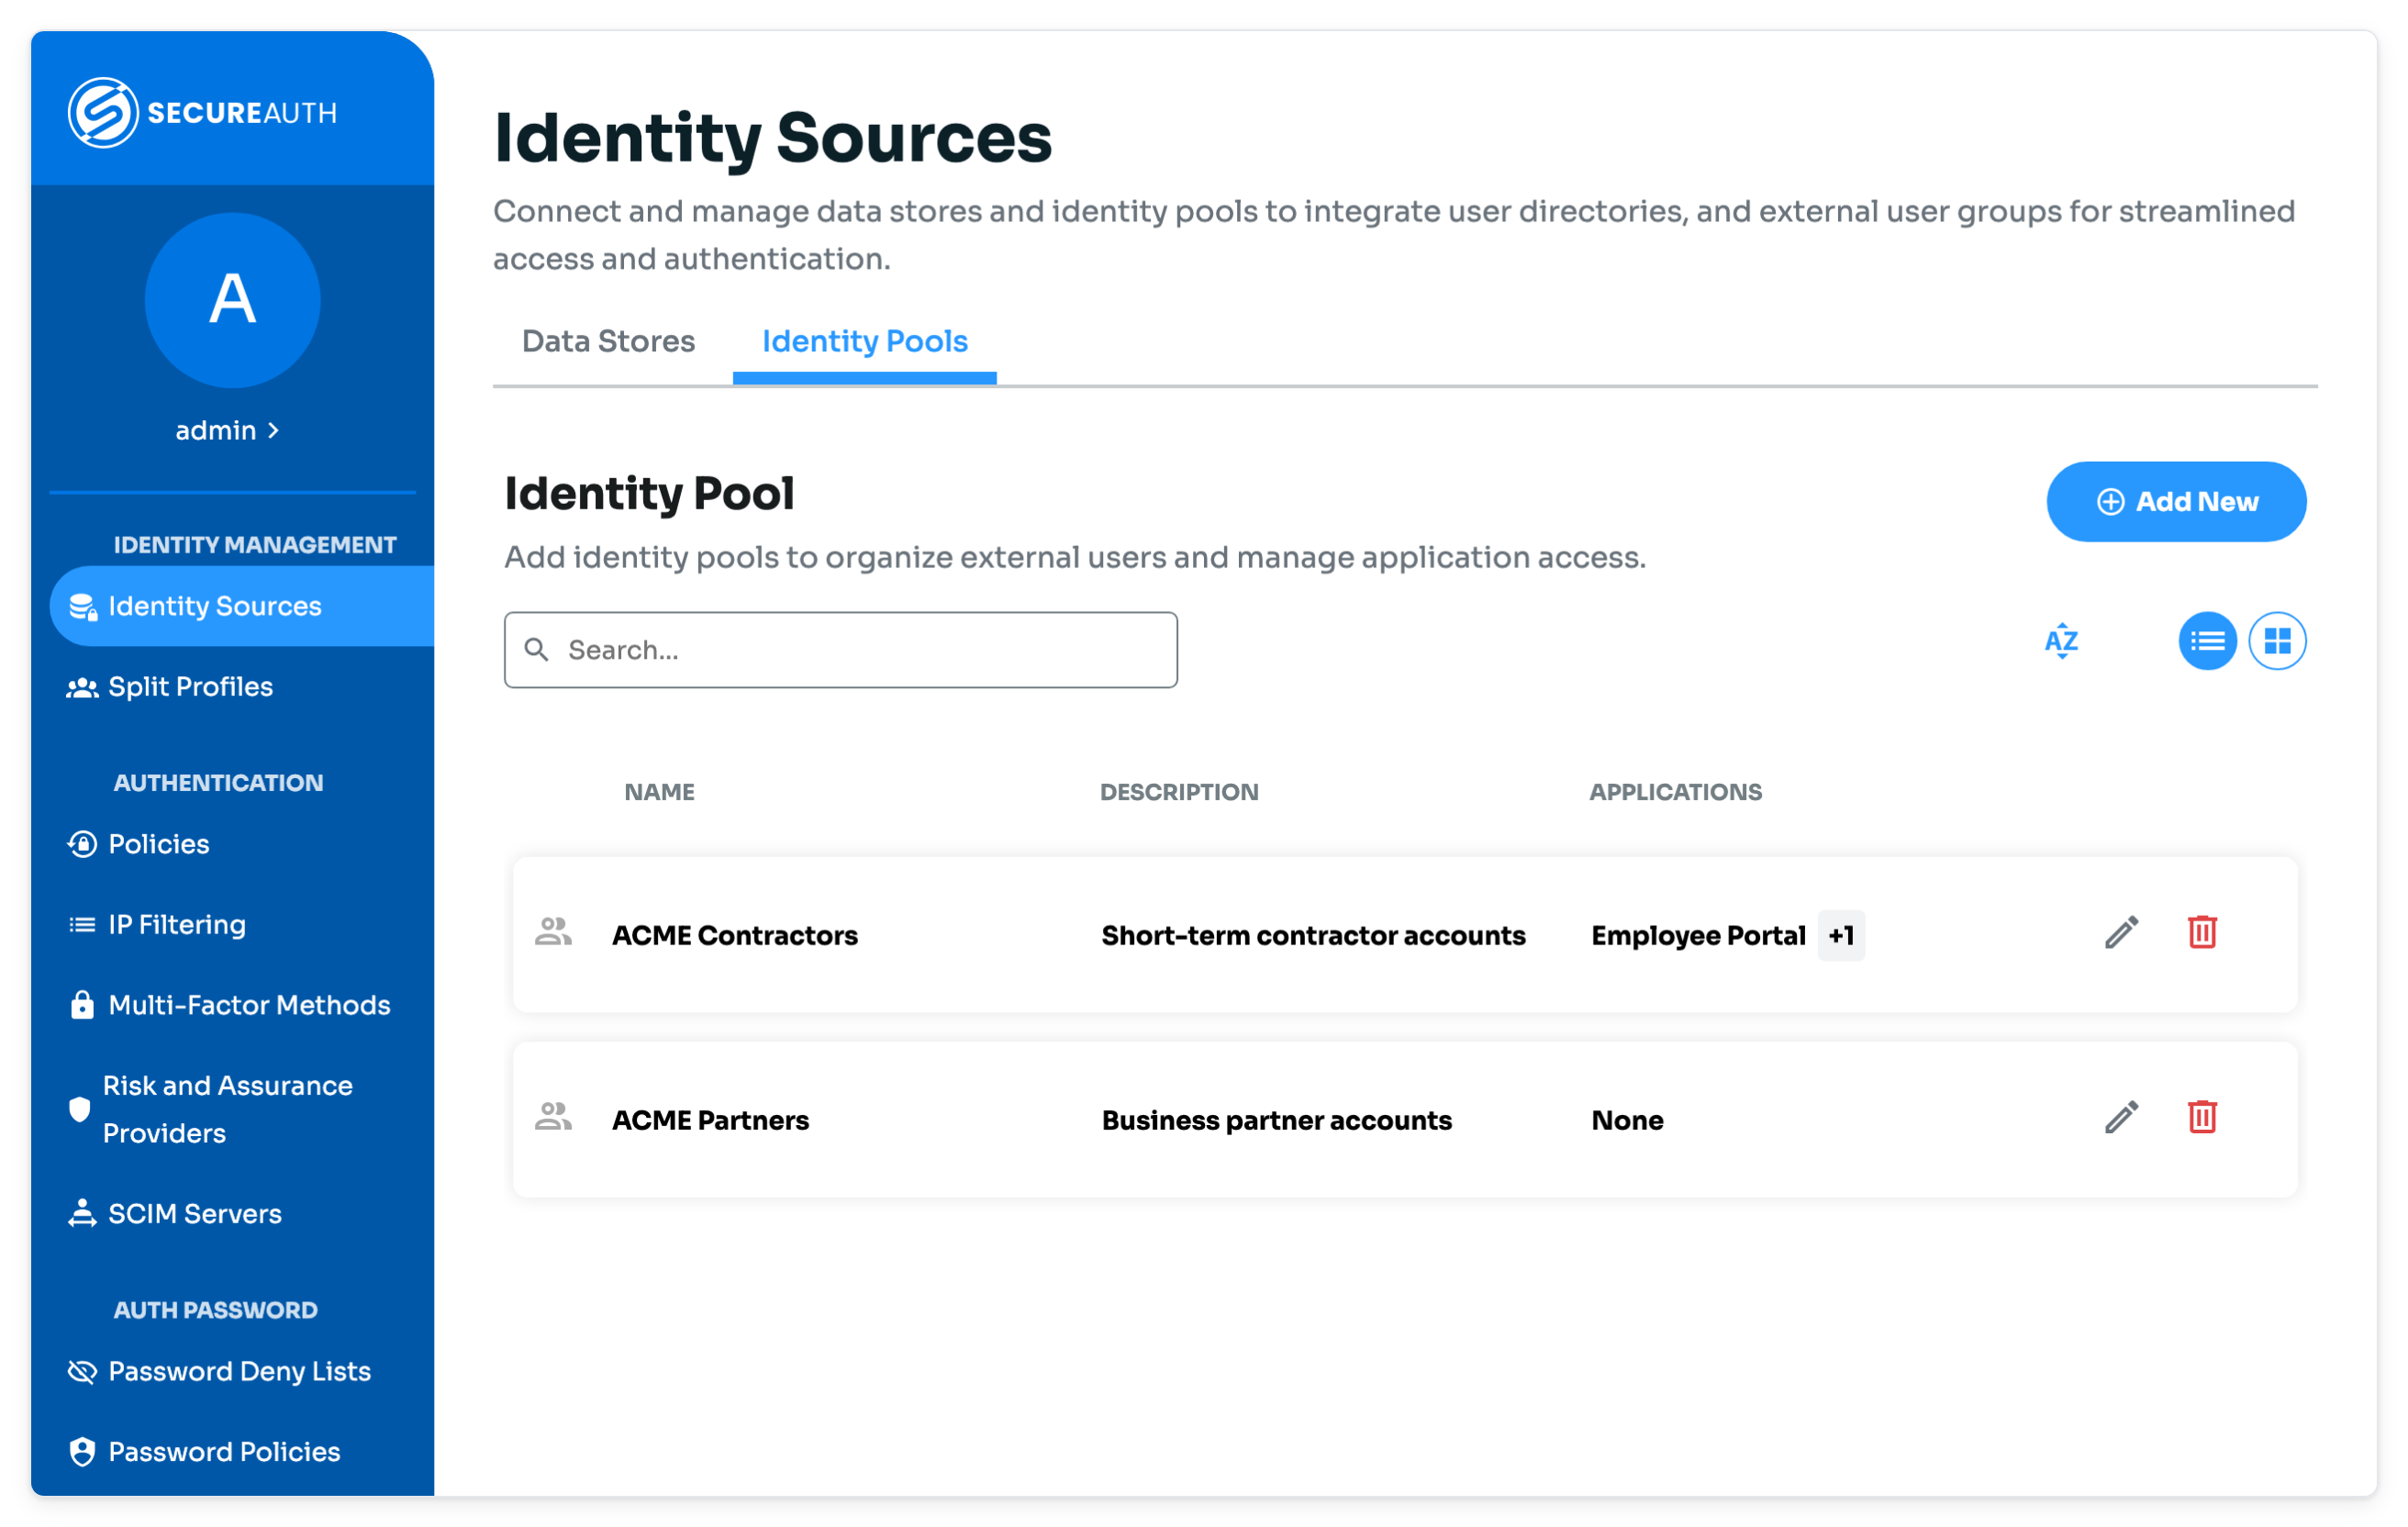Click the ACME Contractors name
Image resolution: width=2408 pixels, height=1527 pixels.
tap(735, 935)
